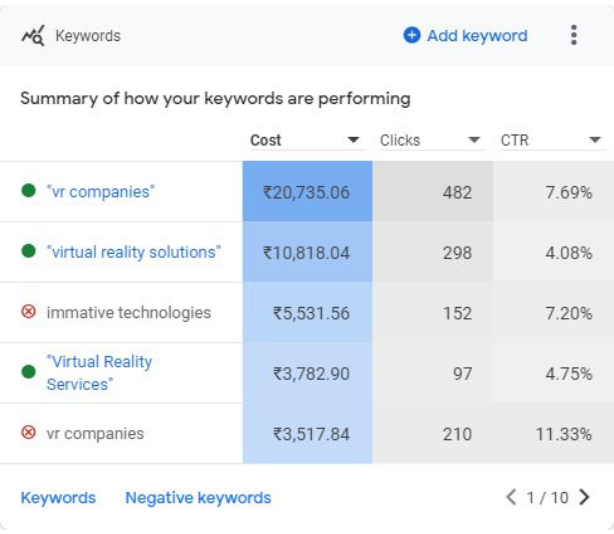Click red removed icon beside vr companies

pos(28,433)
